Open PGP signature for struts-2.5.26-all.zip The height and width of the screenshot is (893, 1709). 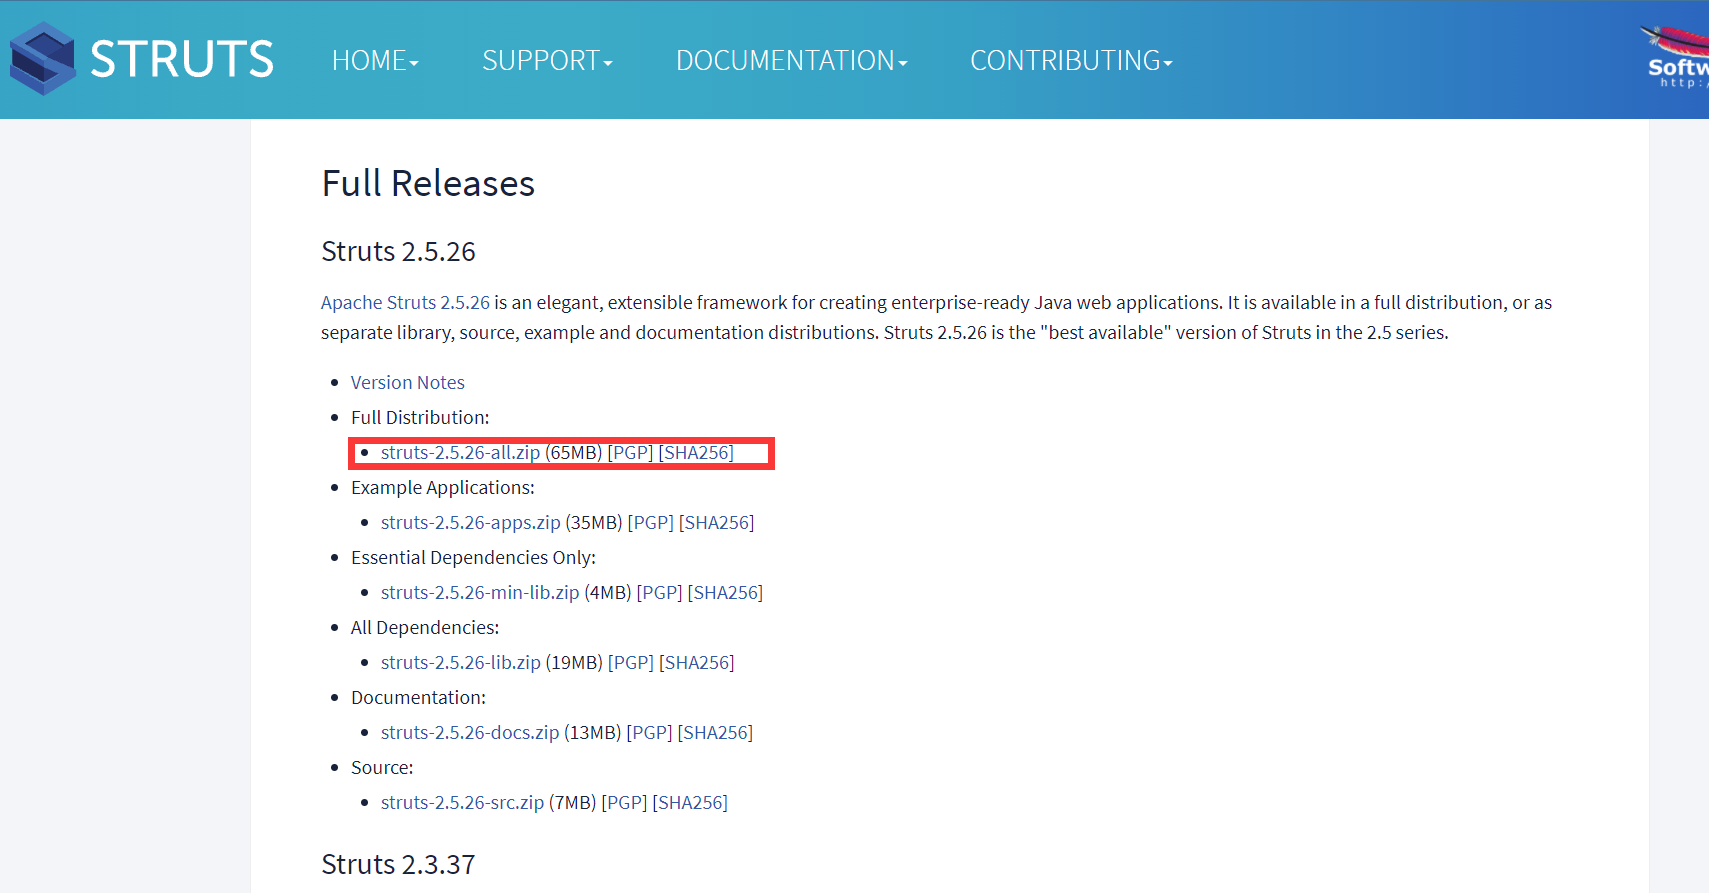click(x=630, y=452)
